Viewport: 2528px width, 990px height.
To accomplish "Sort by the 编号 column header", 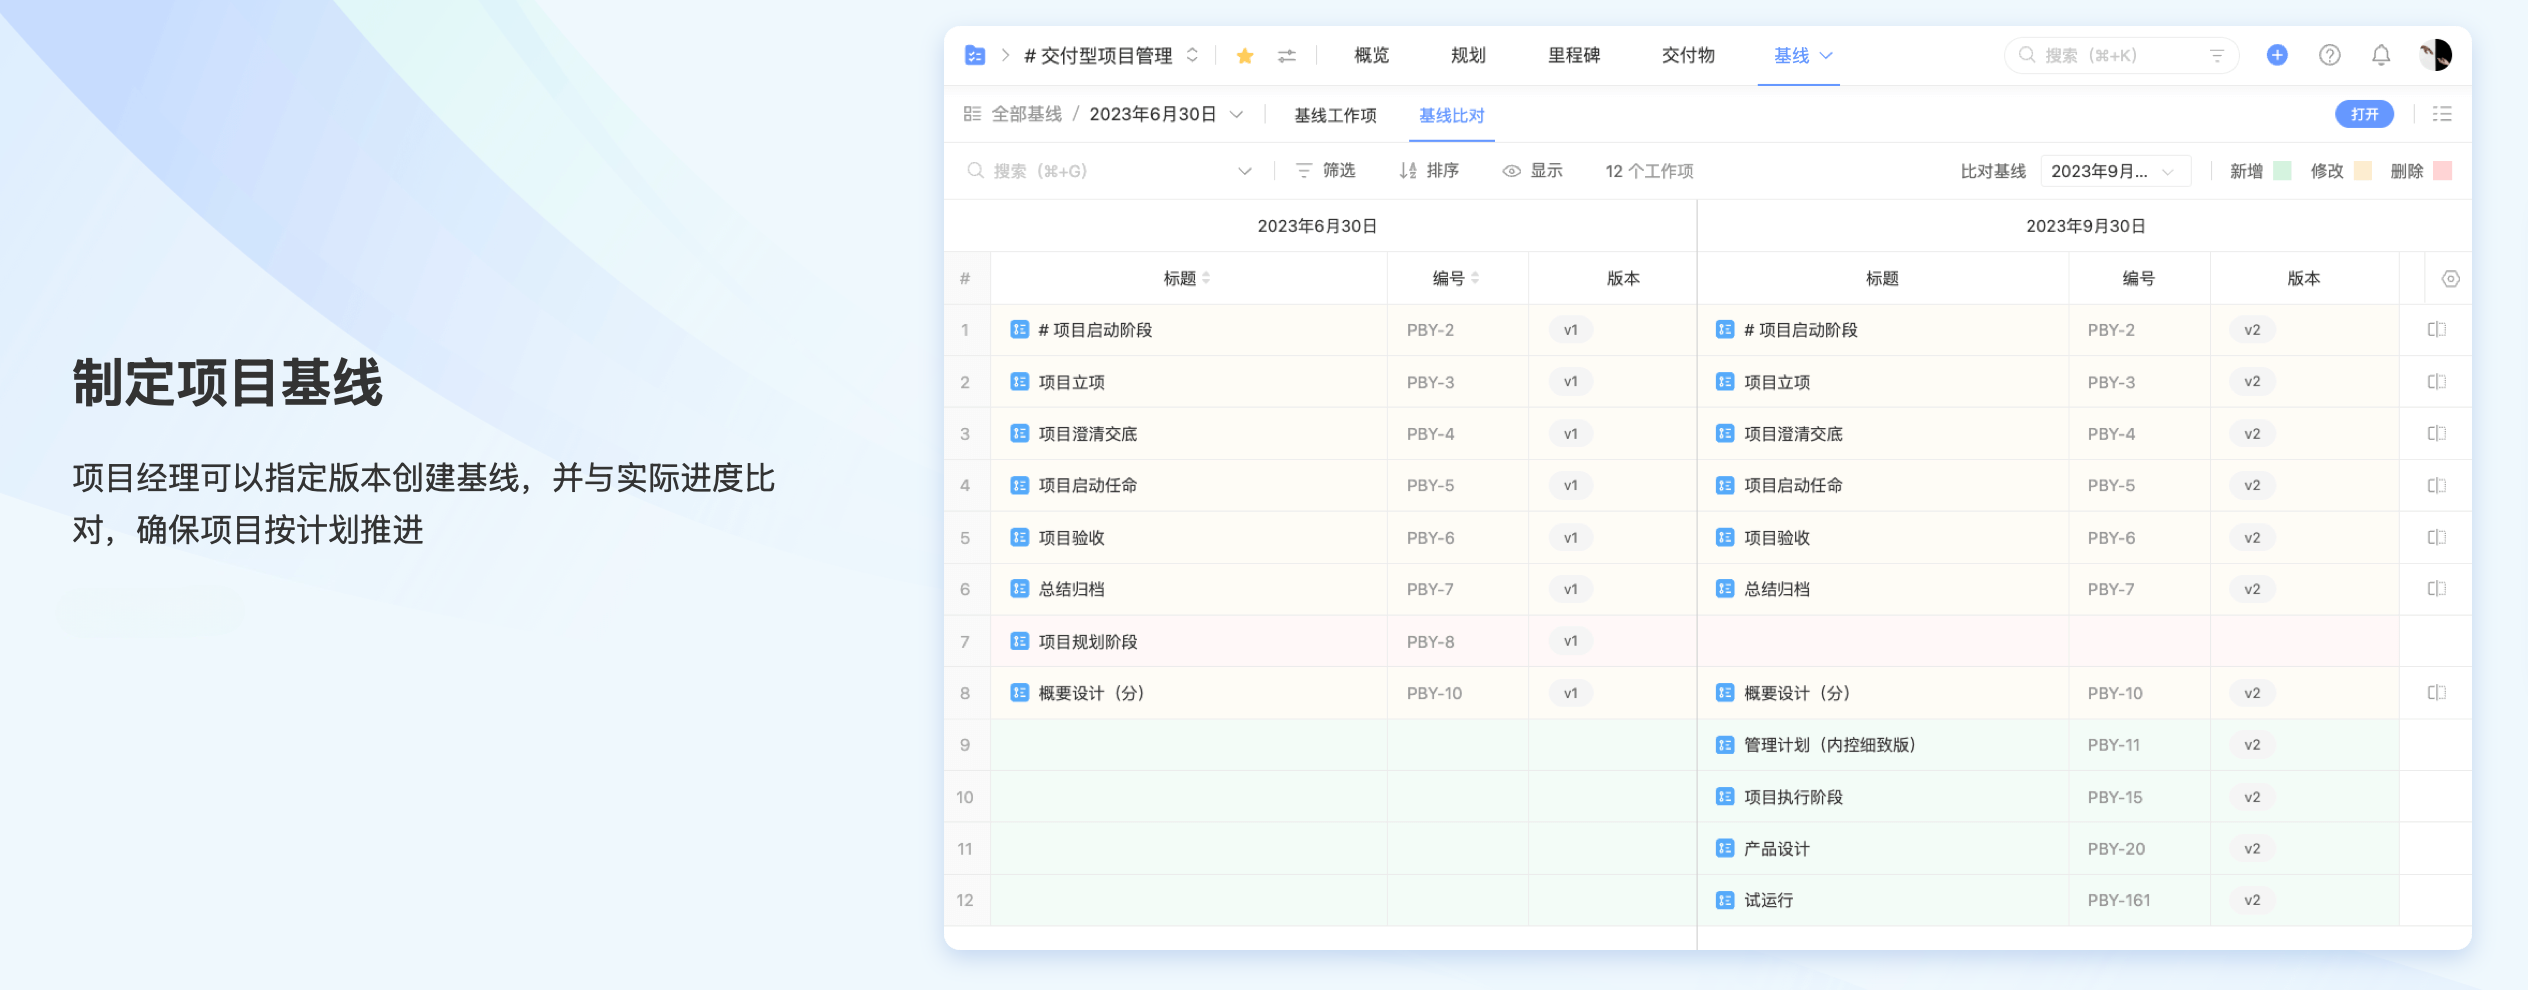I will (1455, 278).
